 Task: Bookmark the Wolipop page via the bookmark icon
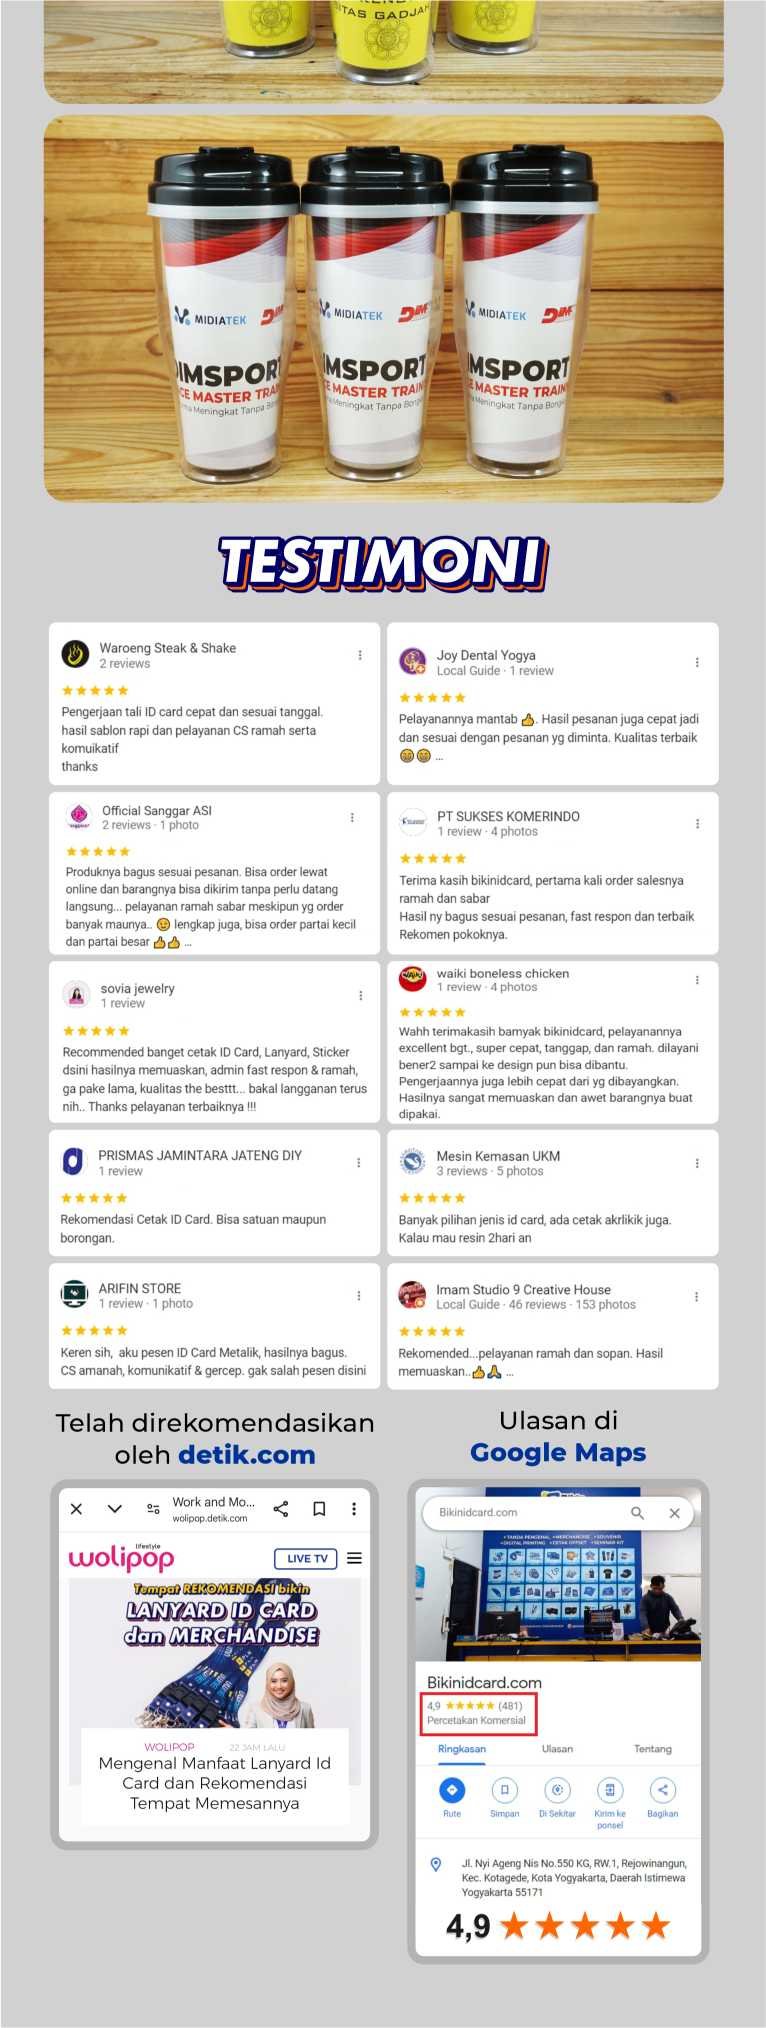coord(319,1509)
